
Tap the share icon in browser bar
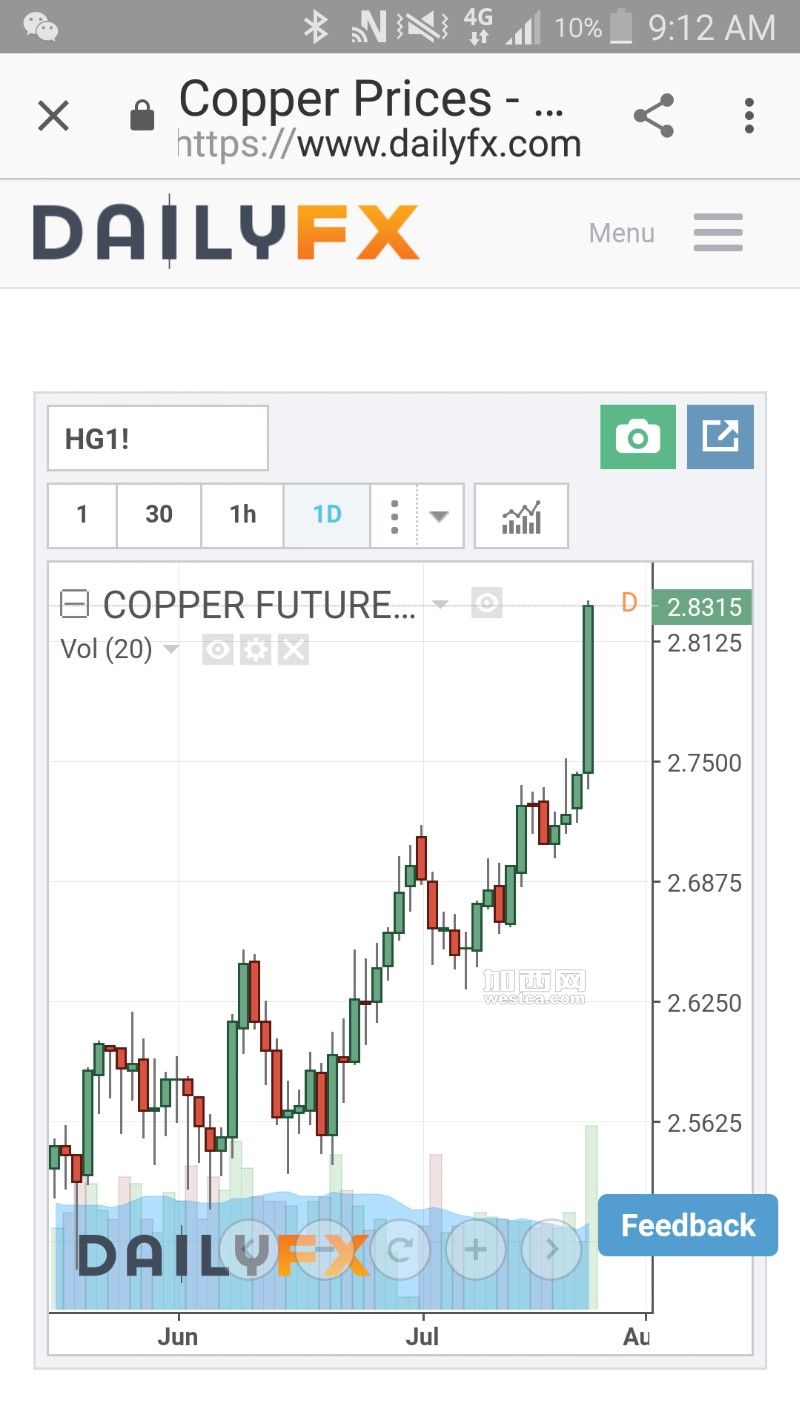coord(654,116)
